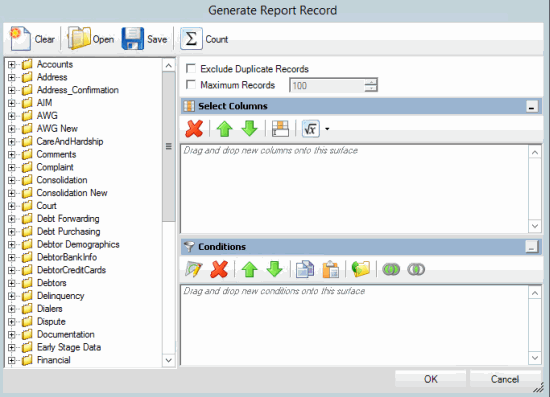This screenshot has height=397, width=550.
Task: Delete condition with red X in Conditions toolbar
Action: pyautogui.click(x=219, y=269)
